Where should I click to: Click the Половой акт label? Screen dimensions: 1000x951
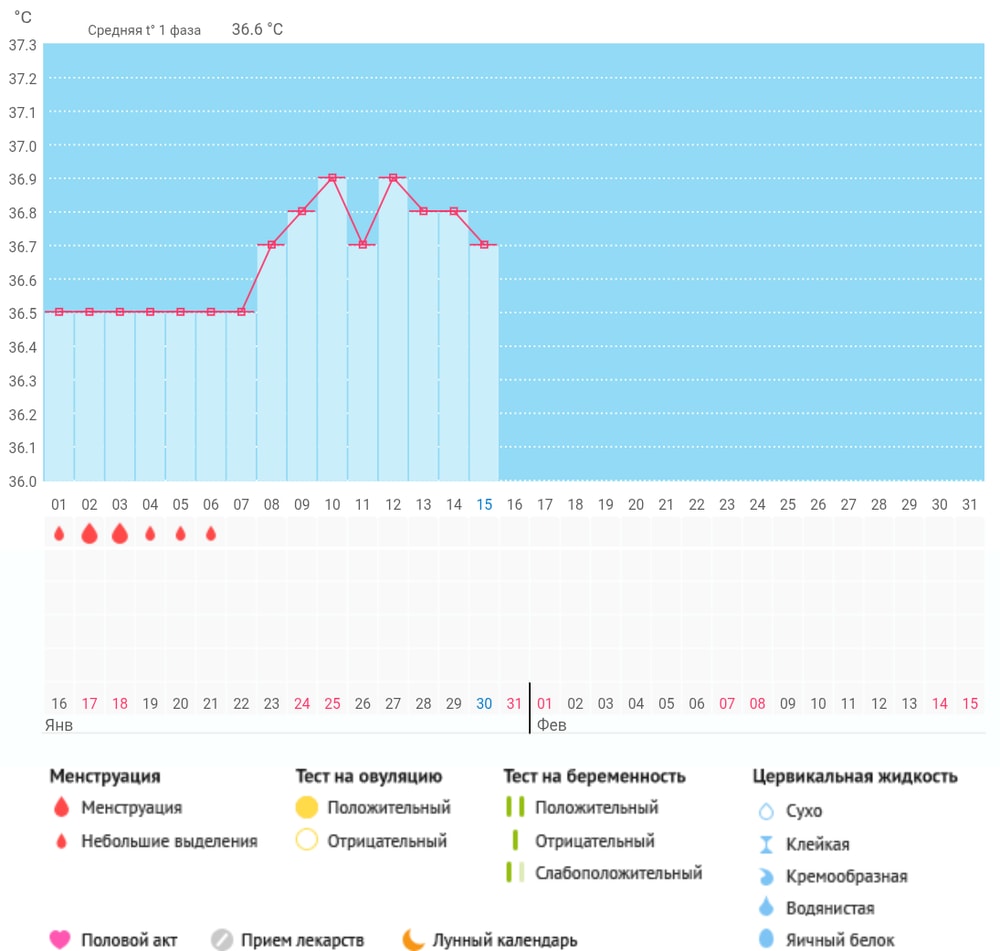(x=129, y=940)
